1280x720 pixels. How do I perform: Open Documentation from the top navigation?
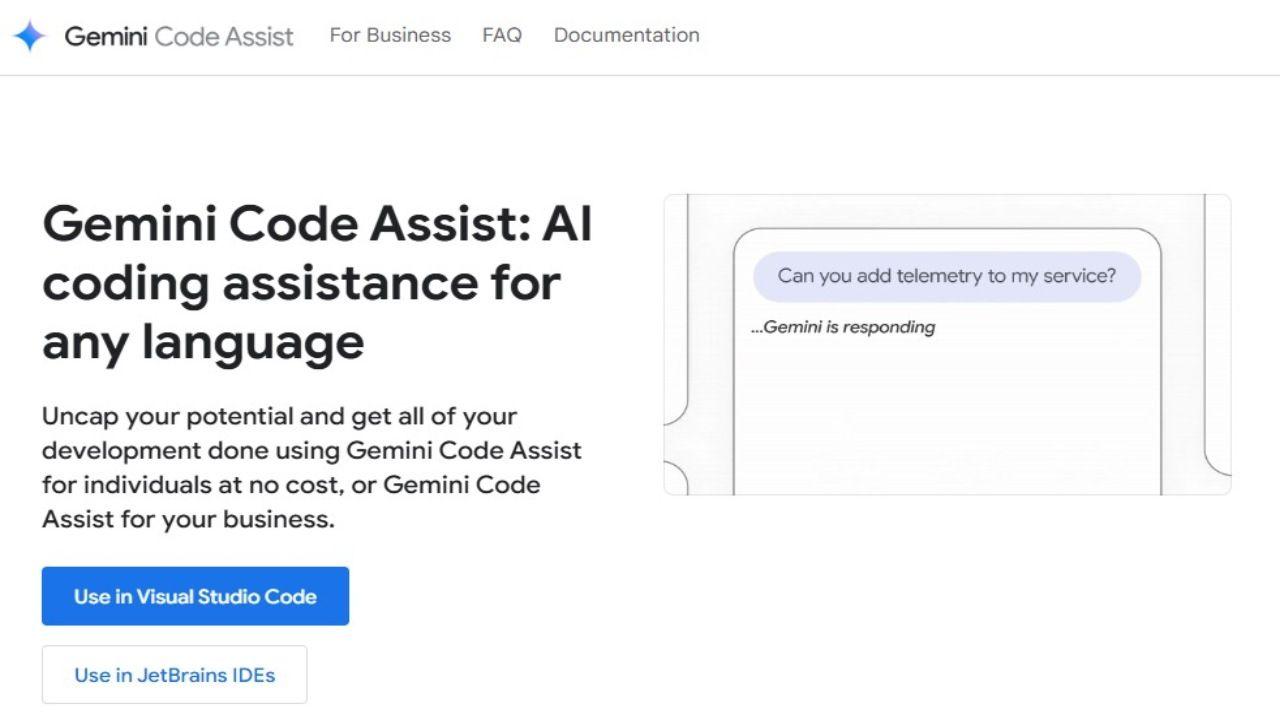click(x=626, y=36)
